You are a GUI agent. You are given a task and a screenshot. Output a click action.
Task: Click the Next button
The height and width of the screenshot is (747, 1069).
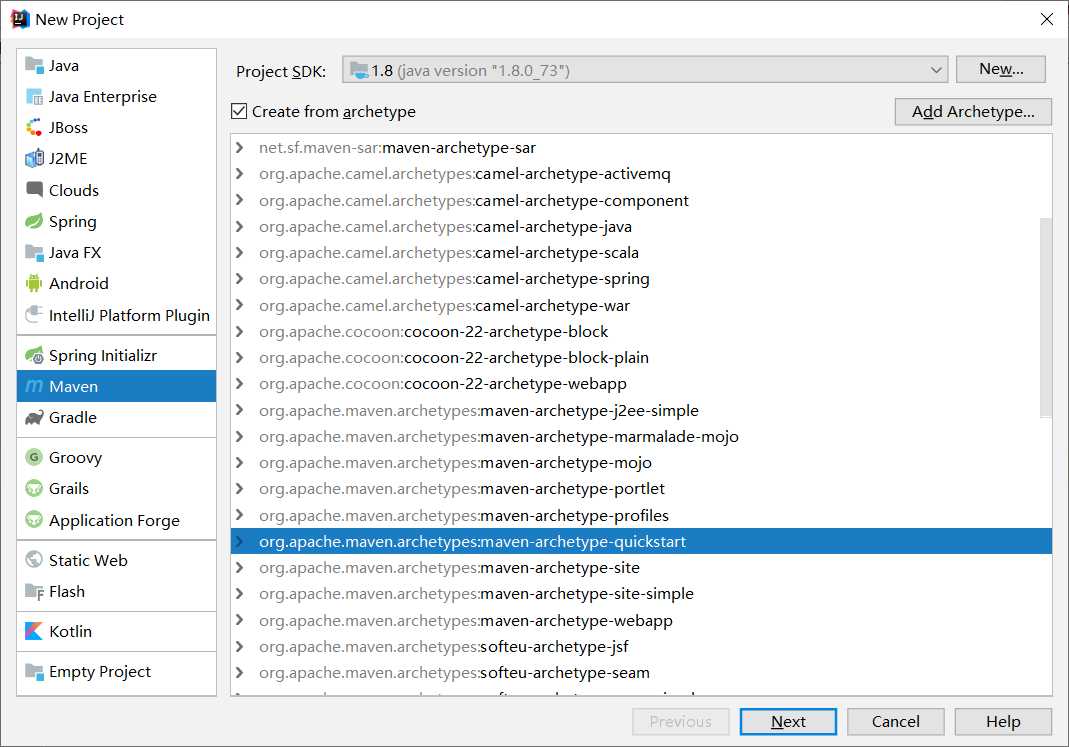coord(788,722)
